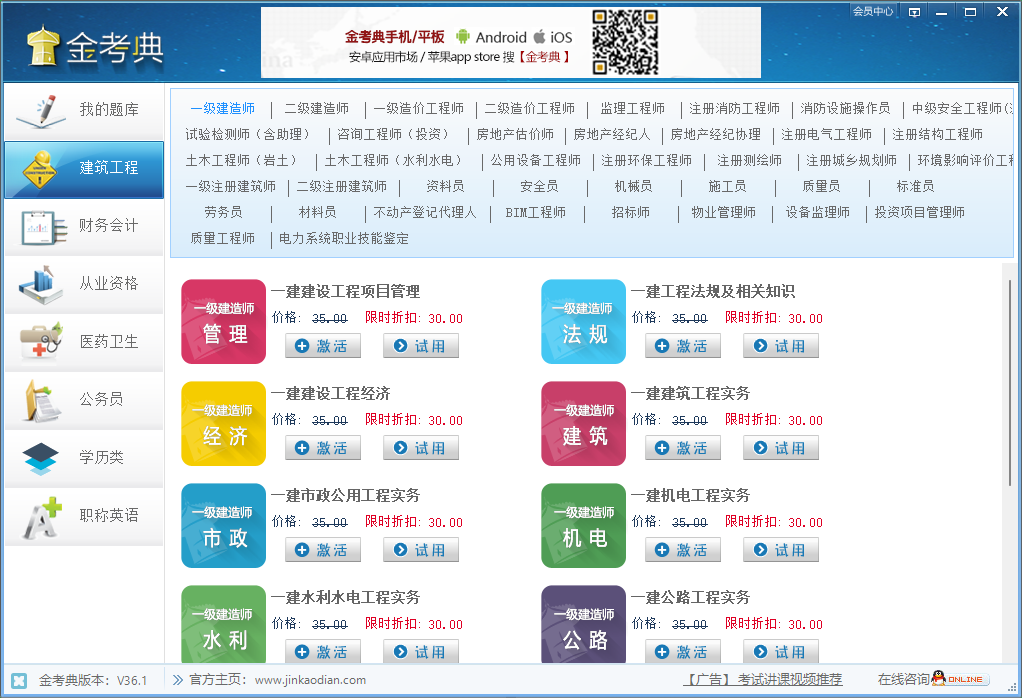1022x698 pixels.
Task: Click the 金考典版本:V36.1 status text
Action: pyautogui.click(x=93, y=680)
